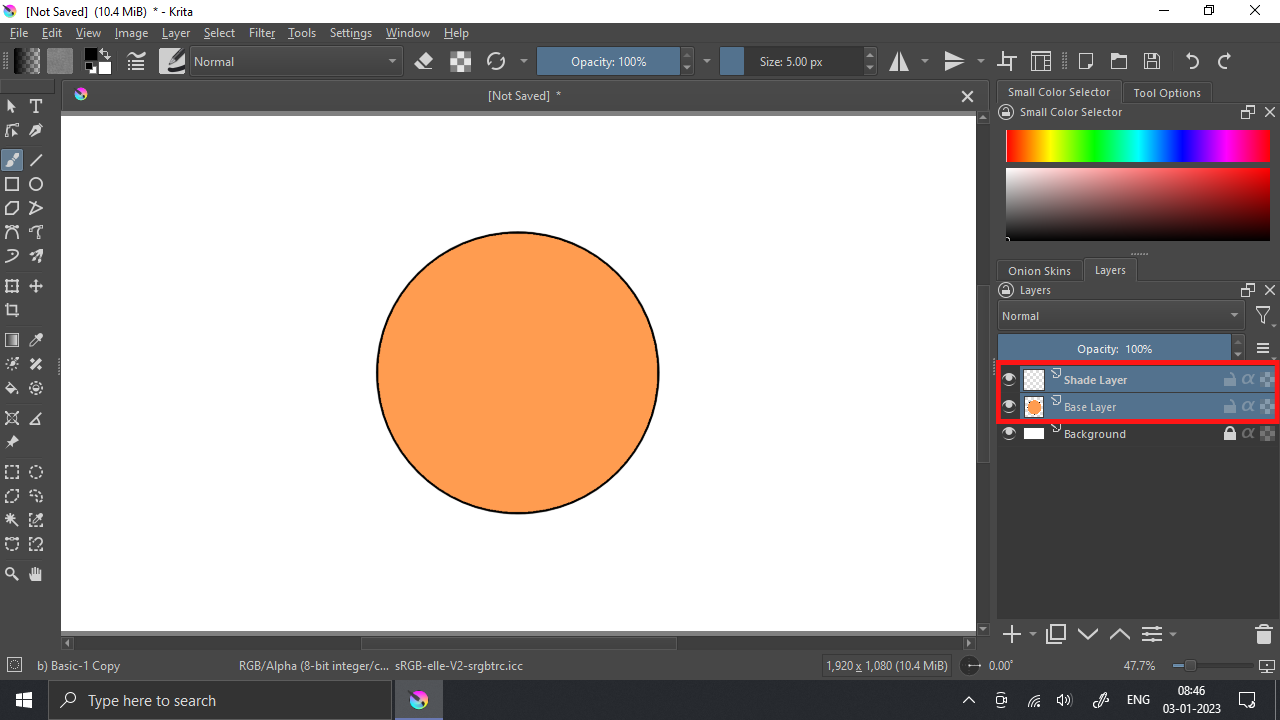Viewport: 1280px width, 720px height.
Task: Click the Windows taskbar search box
Action: [219, 700]
